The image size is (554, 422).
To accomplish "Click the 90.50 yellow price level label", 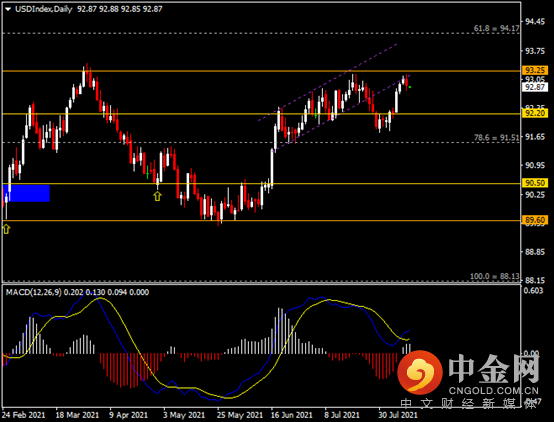I will point(535,183).
